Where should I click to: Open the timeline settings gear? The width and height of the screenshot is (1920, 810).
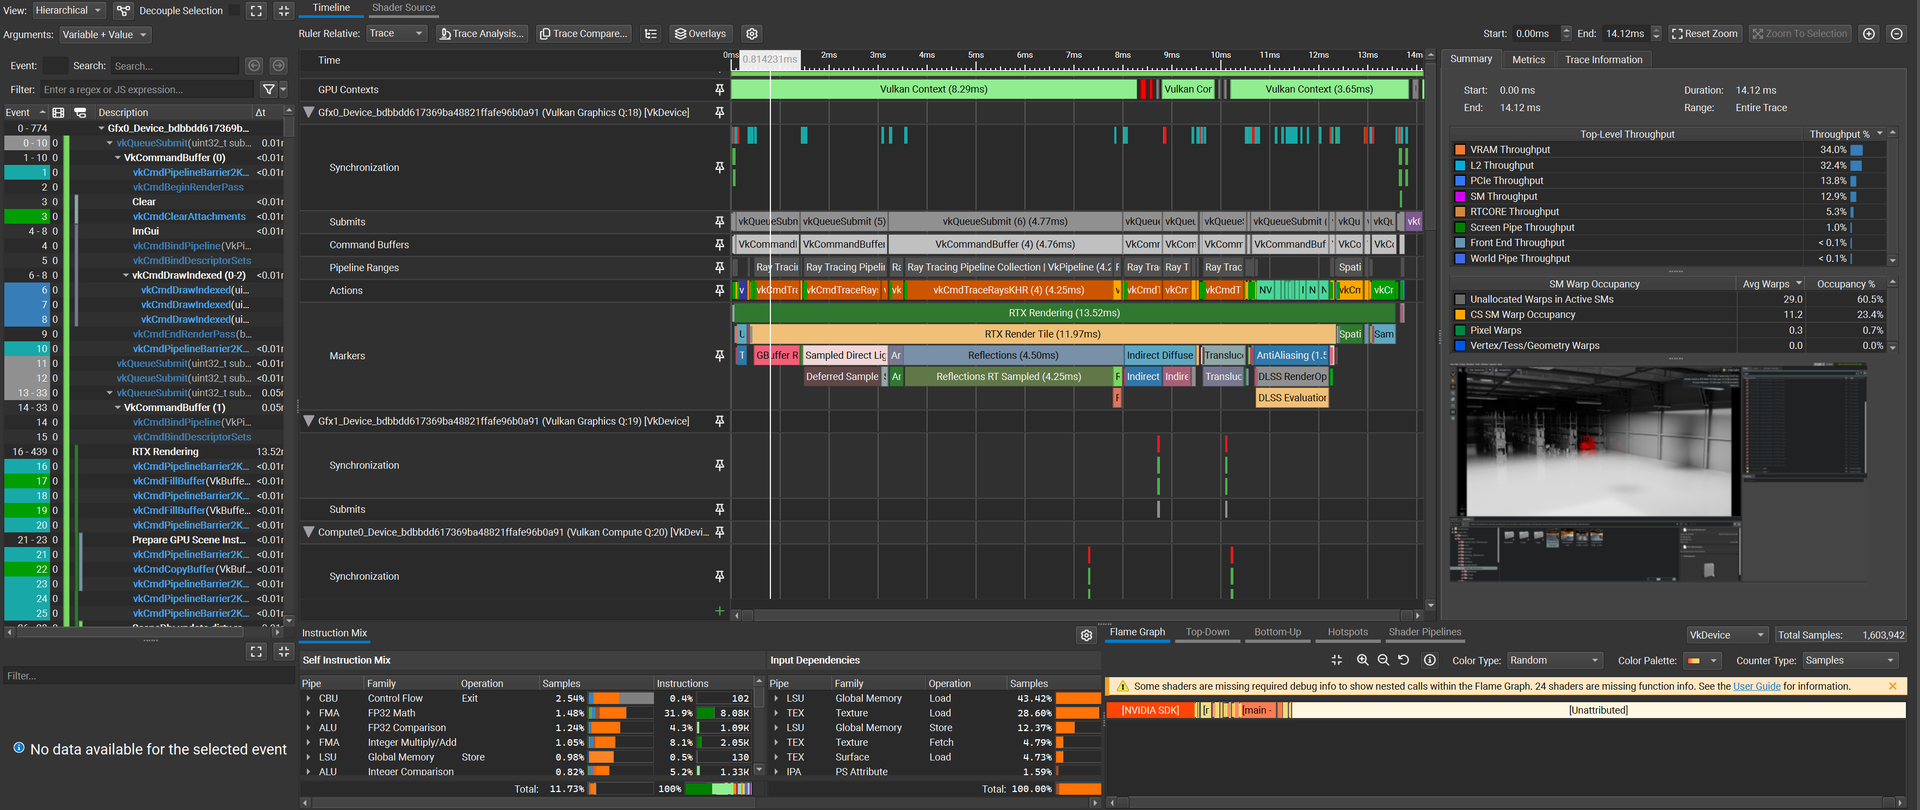[752, 34]
